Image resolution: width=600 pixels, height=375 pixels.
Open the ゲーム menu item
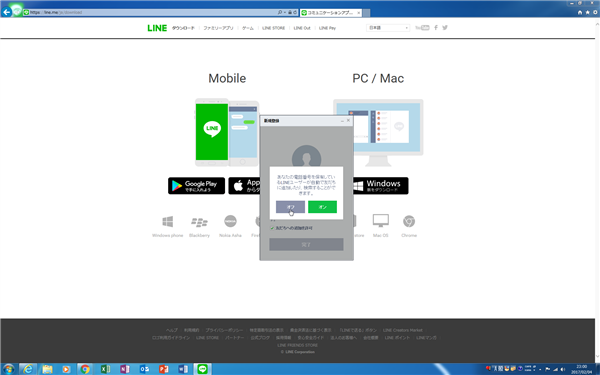click(x=248, y=28)
